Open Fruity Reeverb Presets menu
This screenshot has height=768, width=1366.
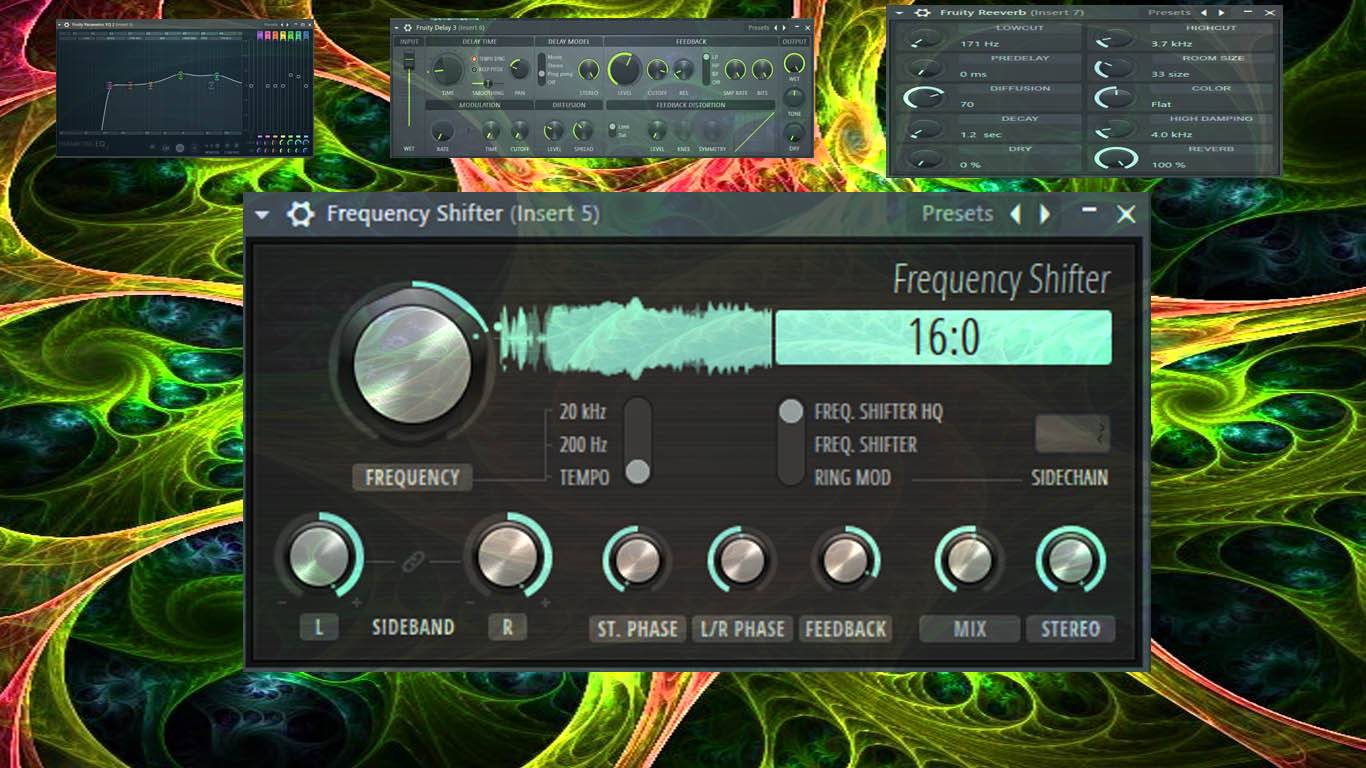point(1169,12)
